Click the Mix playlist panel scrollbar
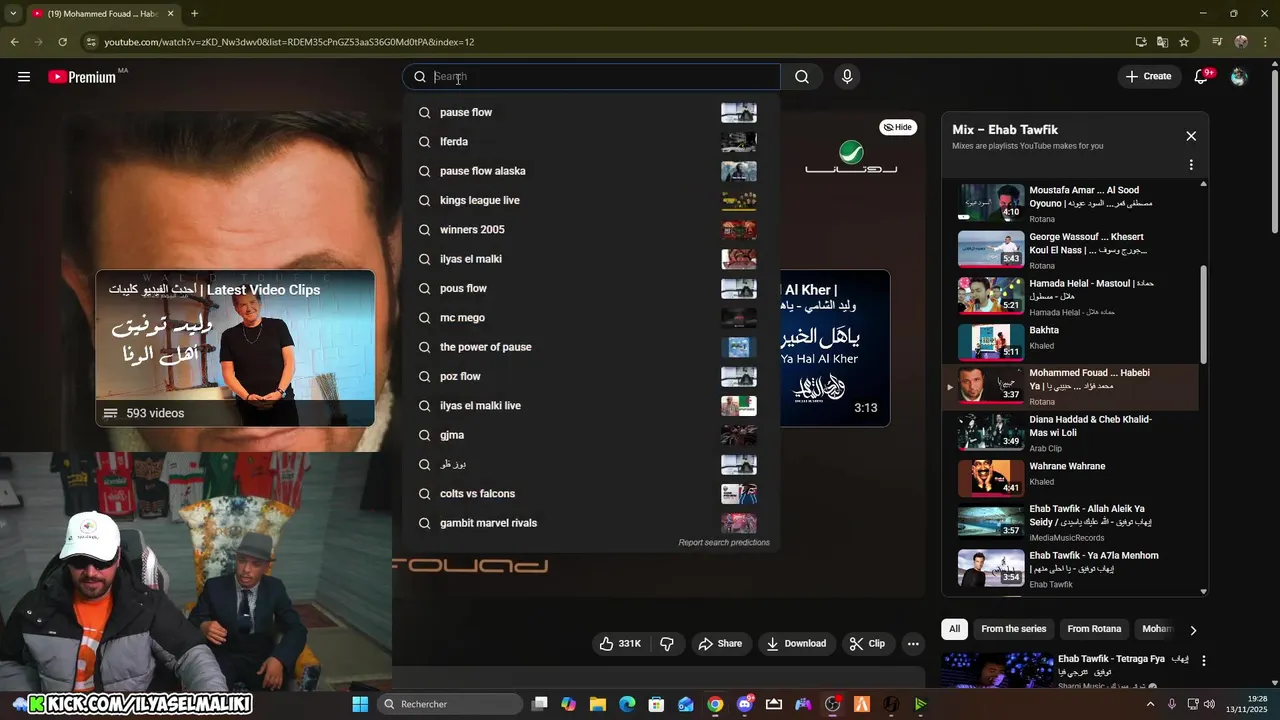Image resolution: width=1280 pixels, height=720 pixels. coord(1204,315)
